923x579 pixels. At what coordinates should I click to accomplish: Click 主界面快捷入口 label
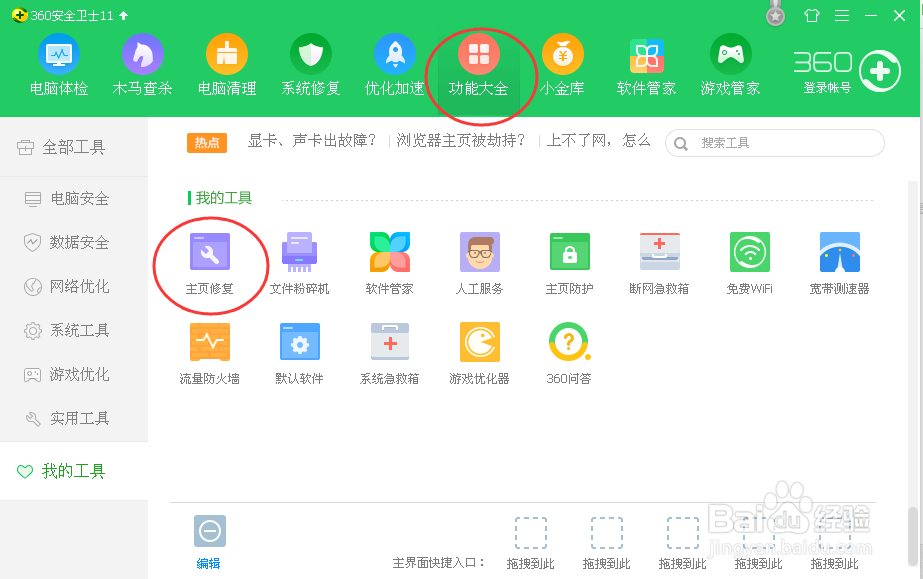438,563
